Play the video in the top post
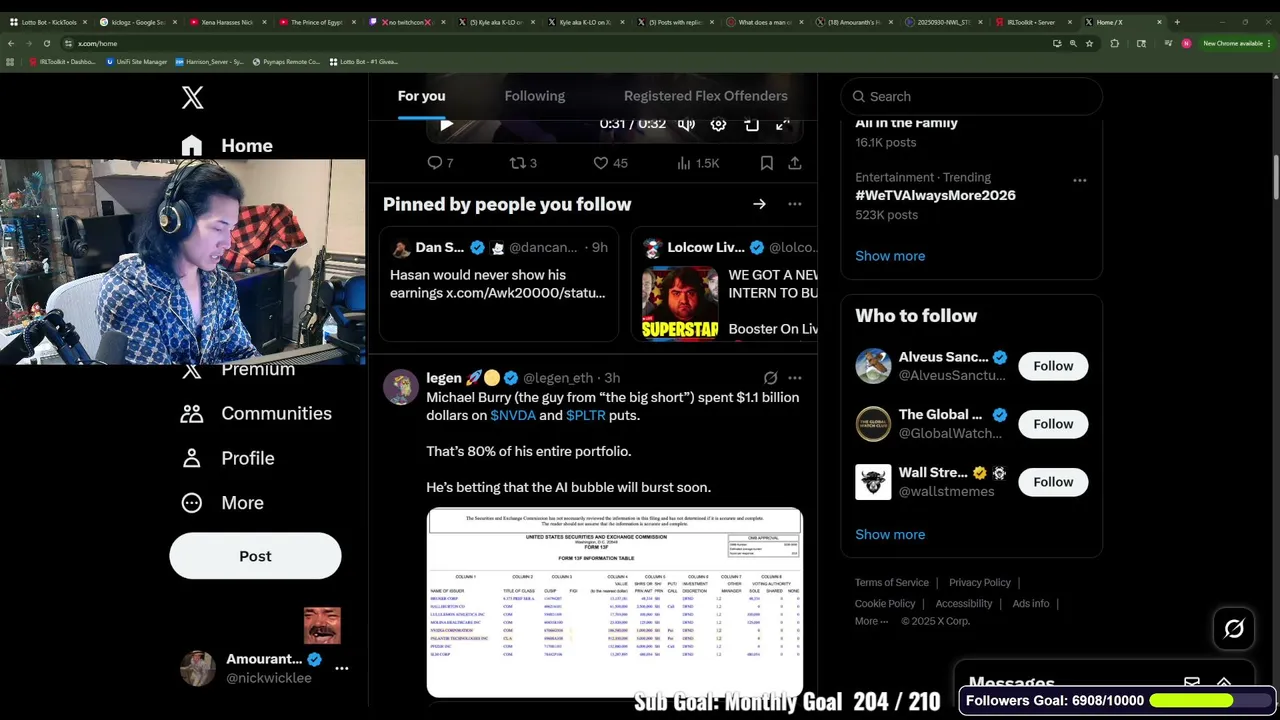1280x720 pixels. point(446,124)
